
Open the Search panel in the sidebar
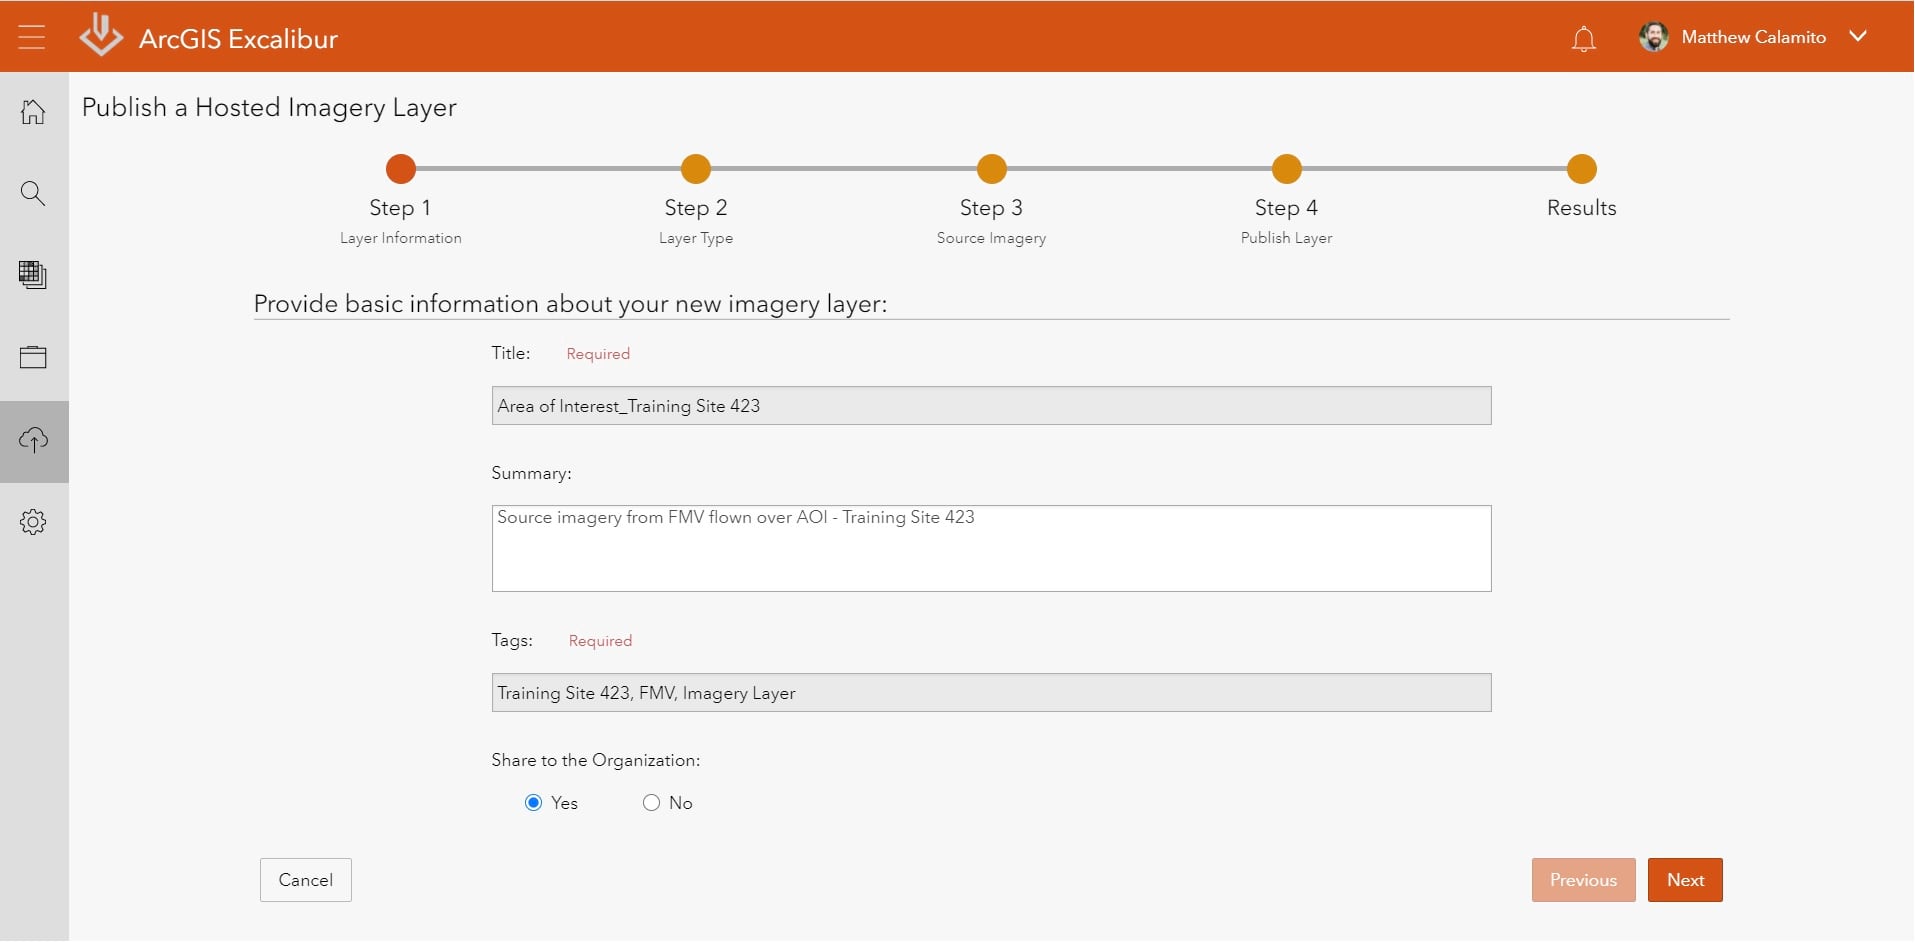click(33, 193)
